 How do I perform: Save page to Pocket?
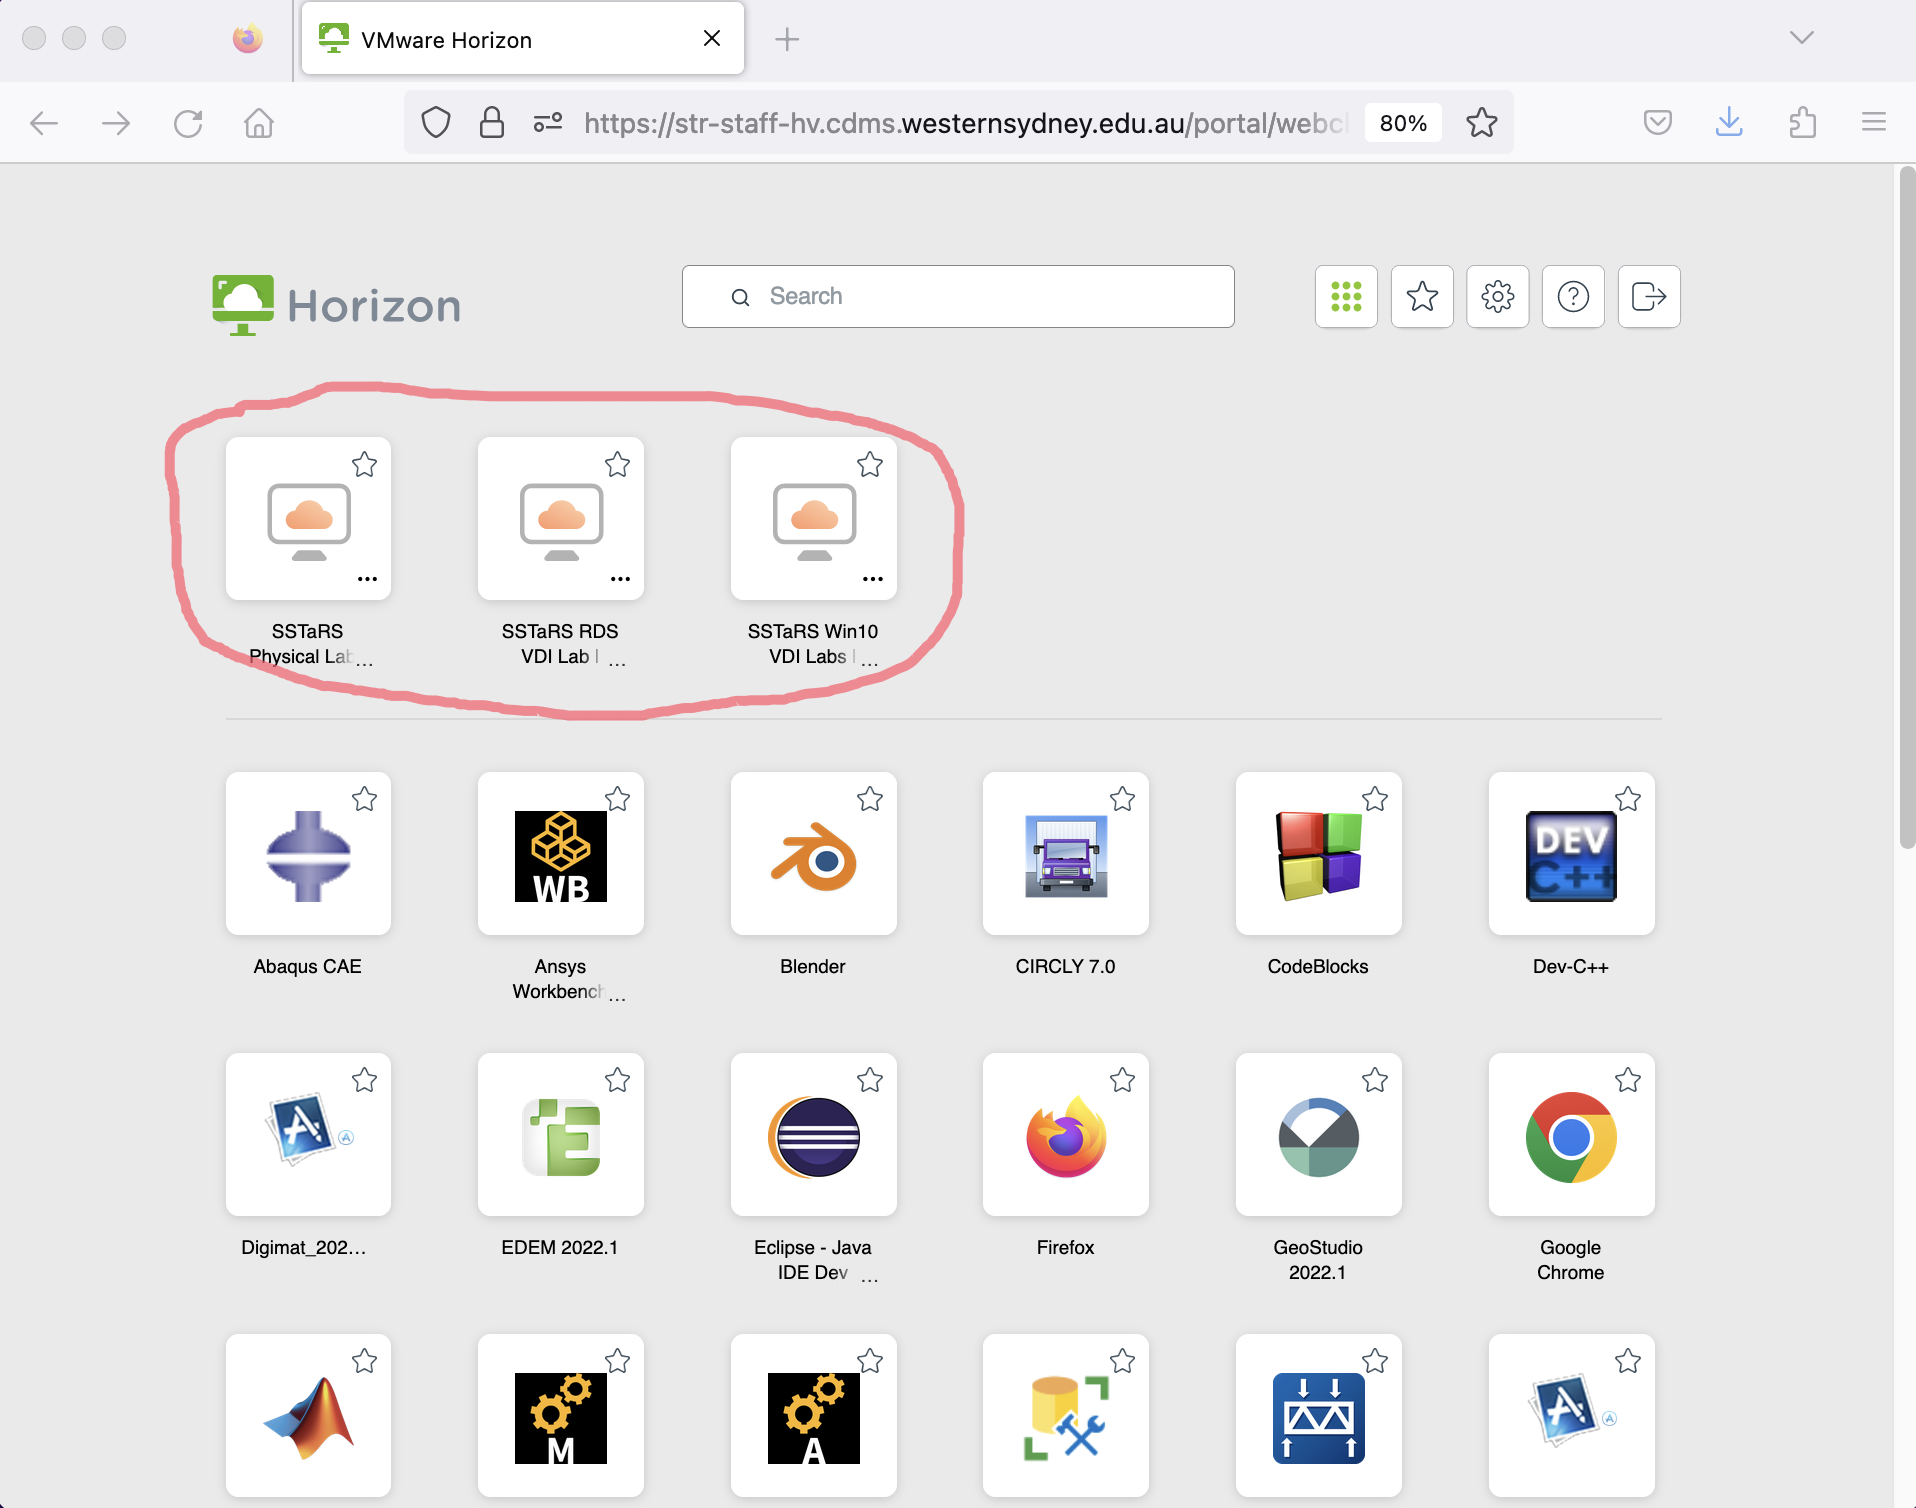click(x=1657, y=122)
